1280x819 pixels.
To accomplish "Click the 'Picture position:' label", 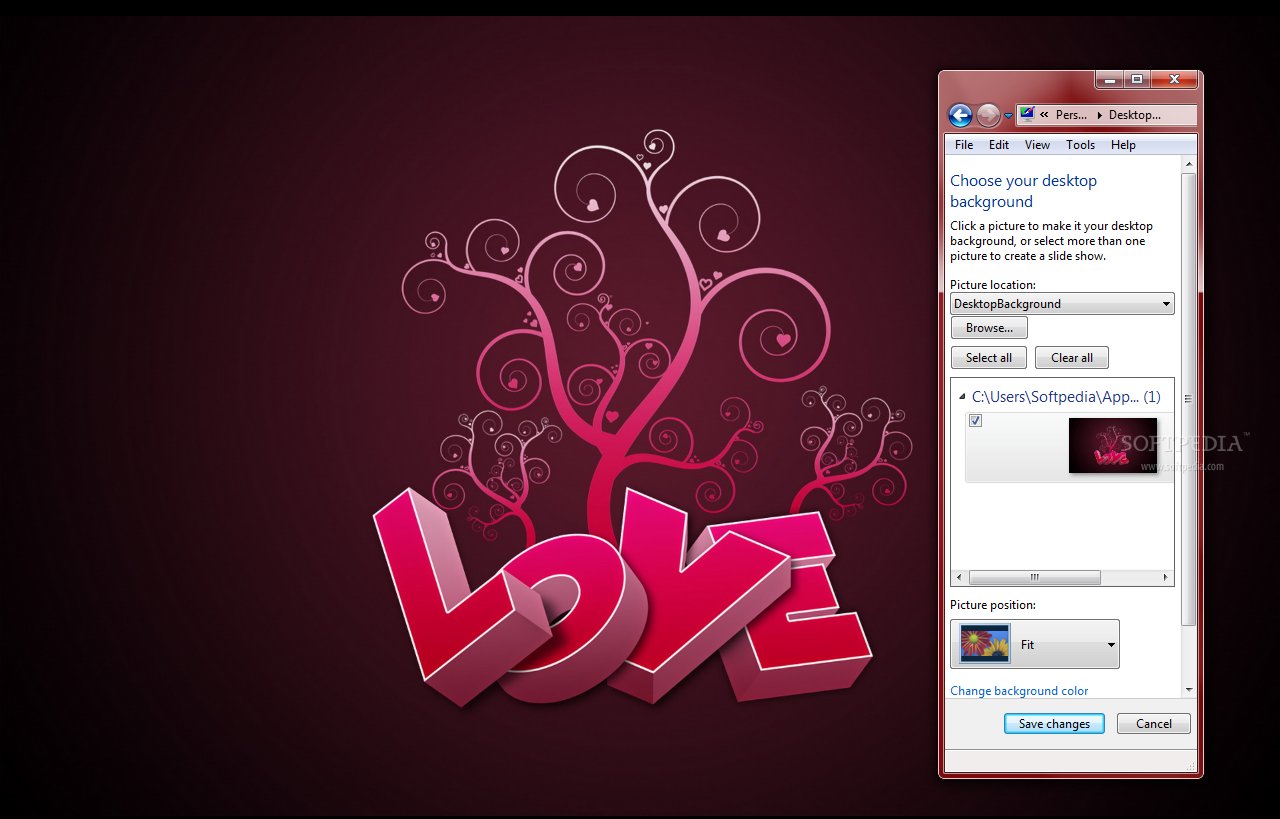I will pyautogui.click(x=993, y=605).
